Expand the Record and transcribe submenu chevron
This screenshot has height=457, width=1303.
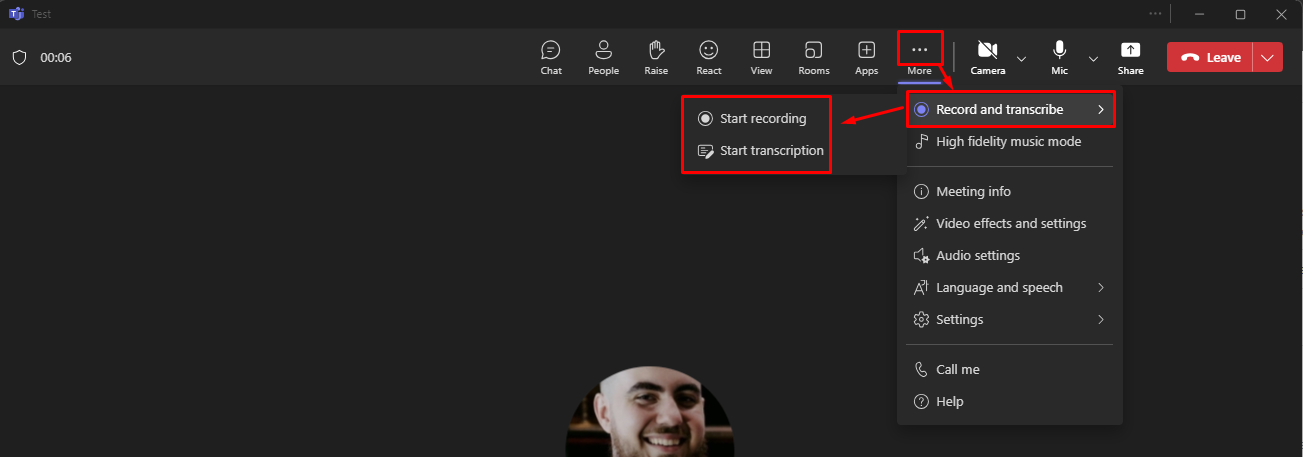(1101, 109)
